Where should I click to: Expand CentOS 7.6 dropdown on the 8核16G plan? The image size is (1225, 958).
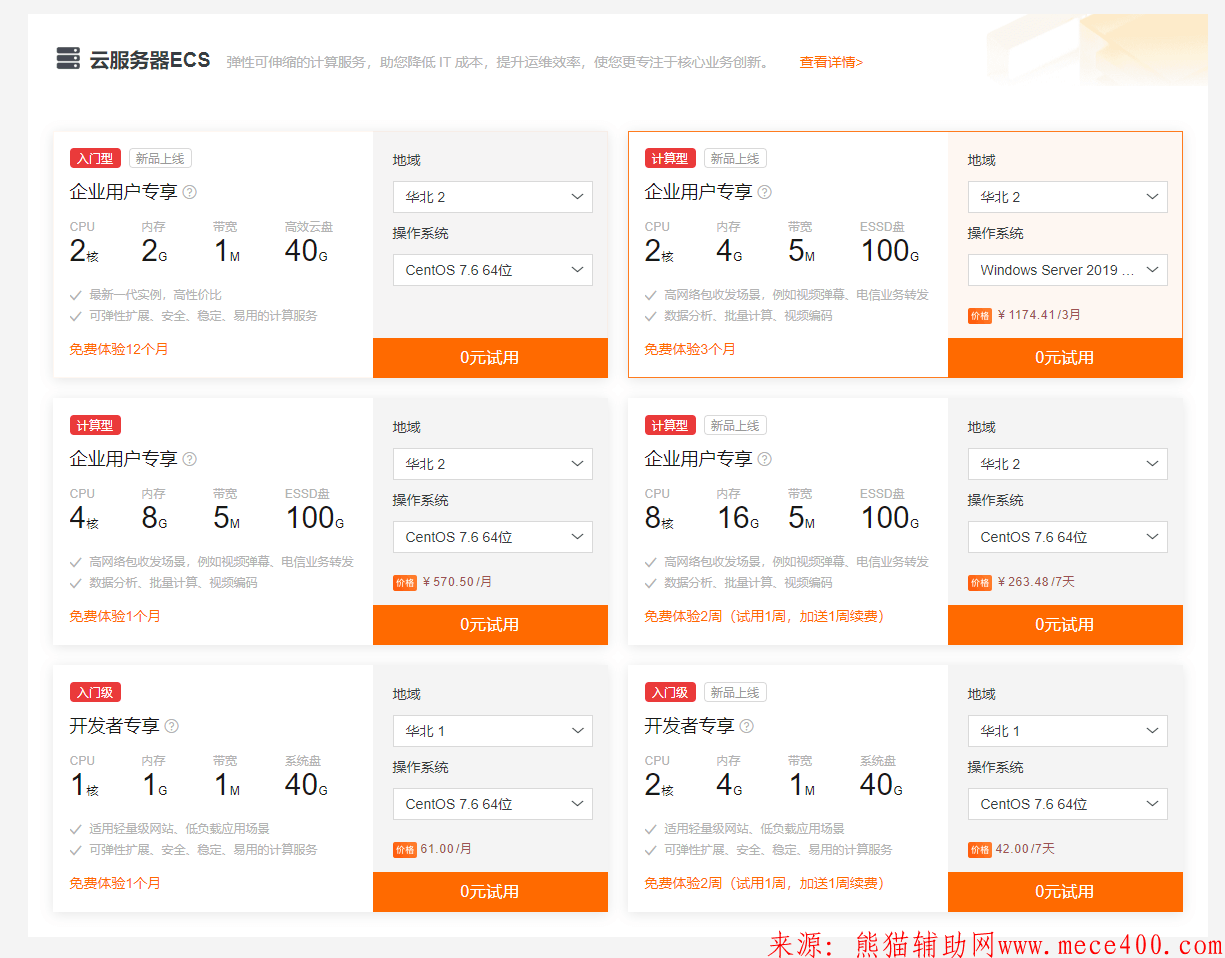pos(1067,537)
